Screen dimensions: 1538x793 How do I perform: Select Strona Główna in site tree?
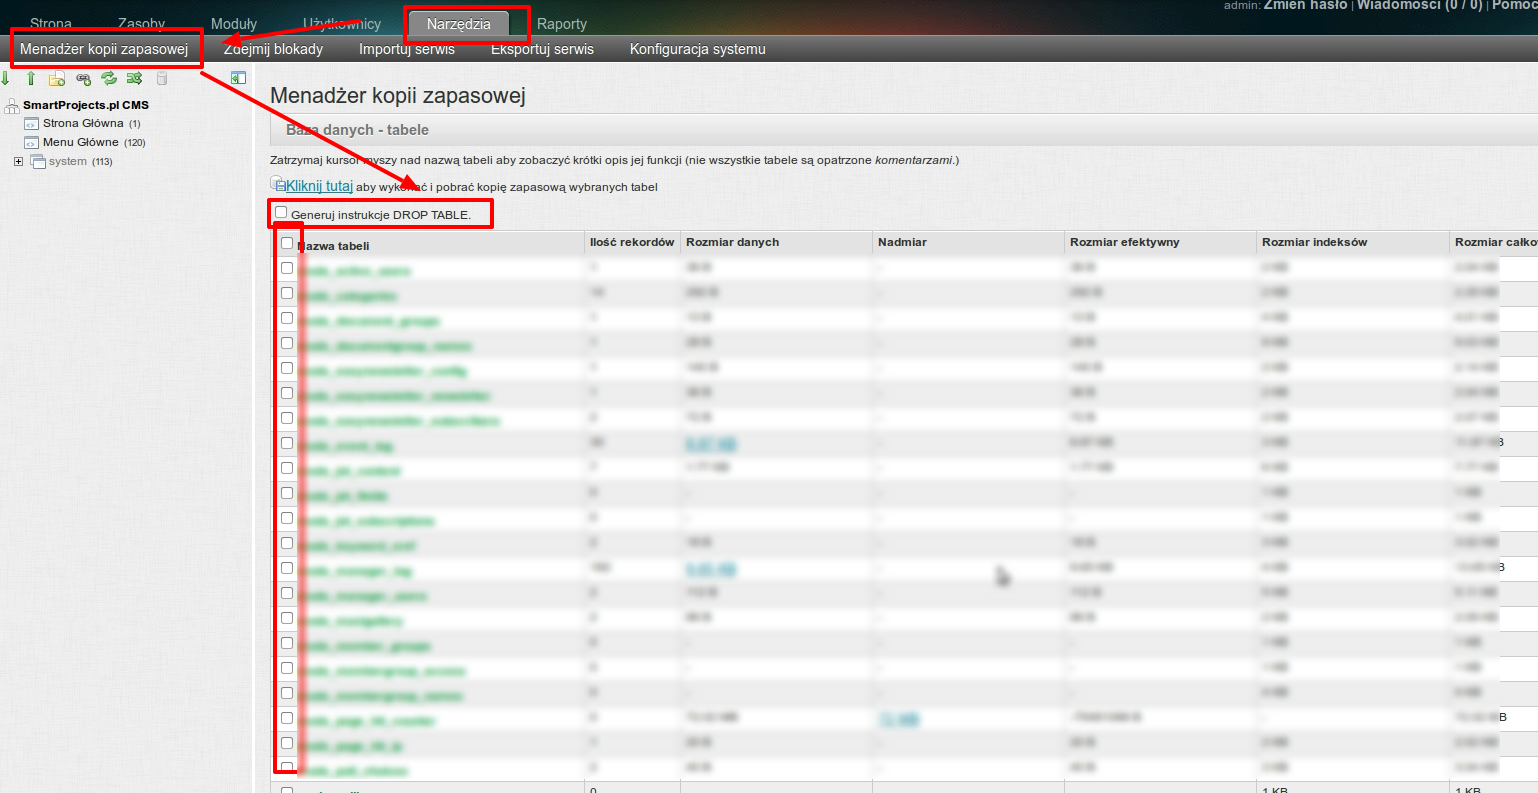coord(83,124)
